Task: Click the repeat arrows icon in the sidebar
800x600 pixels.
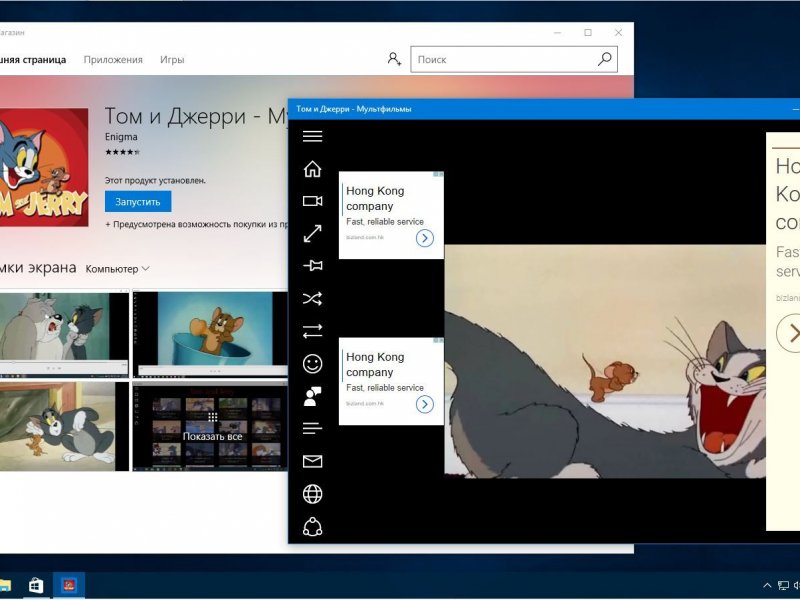Action: point(312,331)
